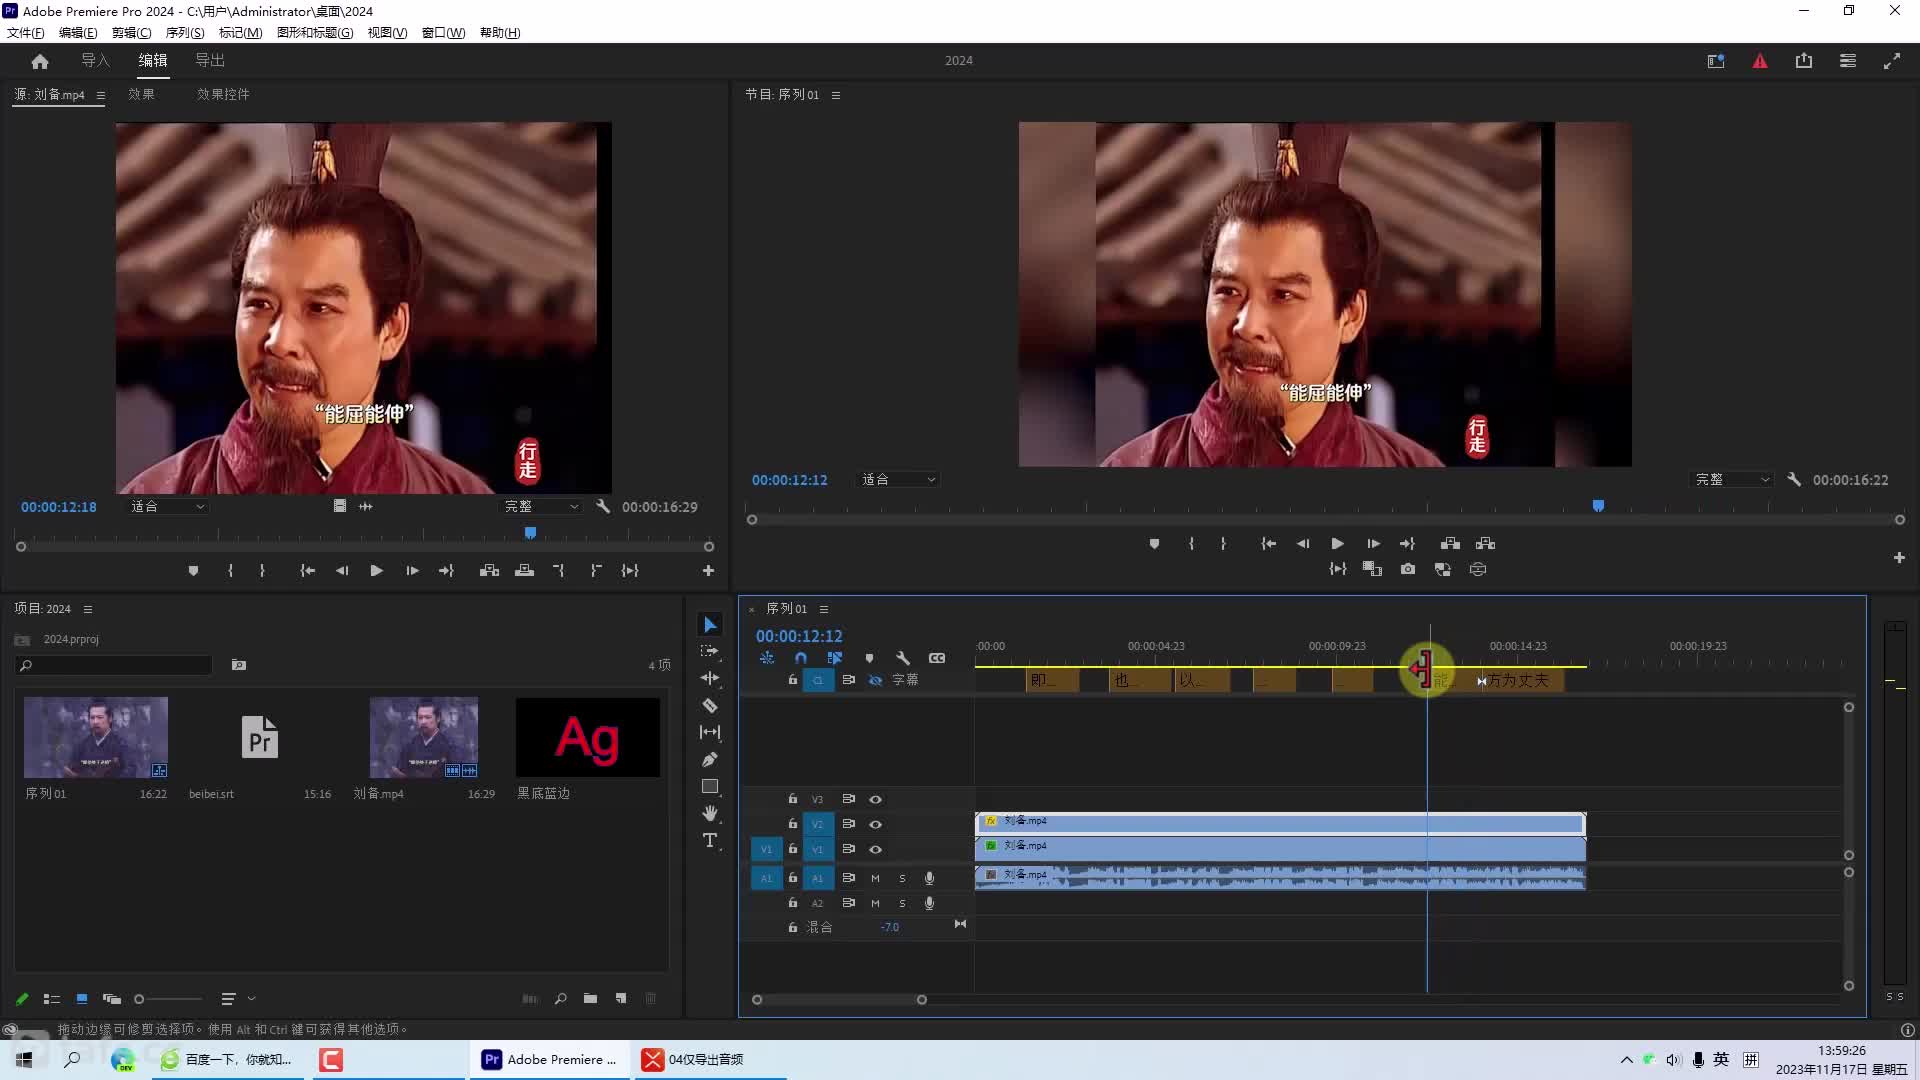Open Project 2024 panel menu
Viewport: 1920px width, 1080px height.
tap(88, 609)
